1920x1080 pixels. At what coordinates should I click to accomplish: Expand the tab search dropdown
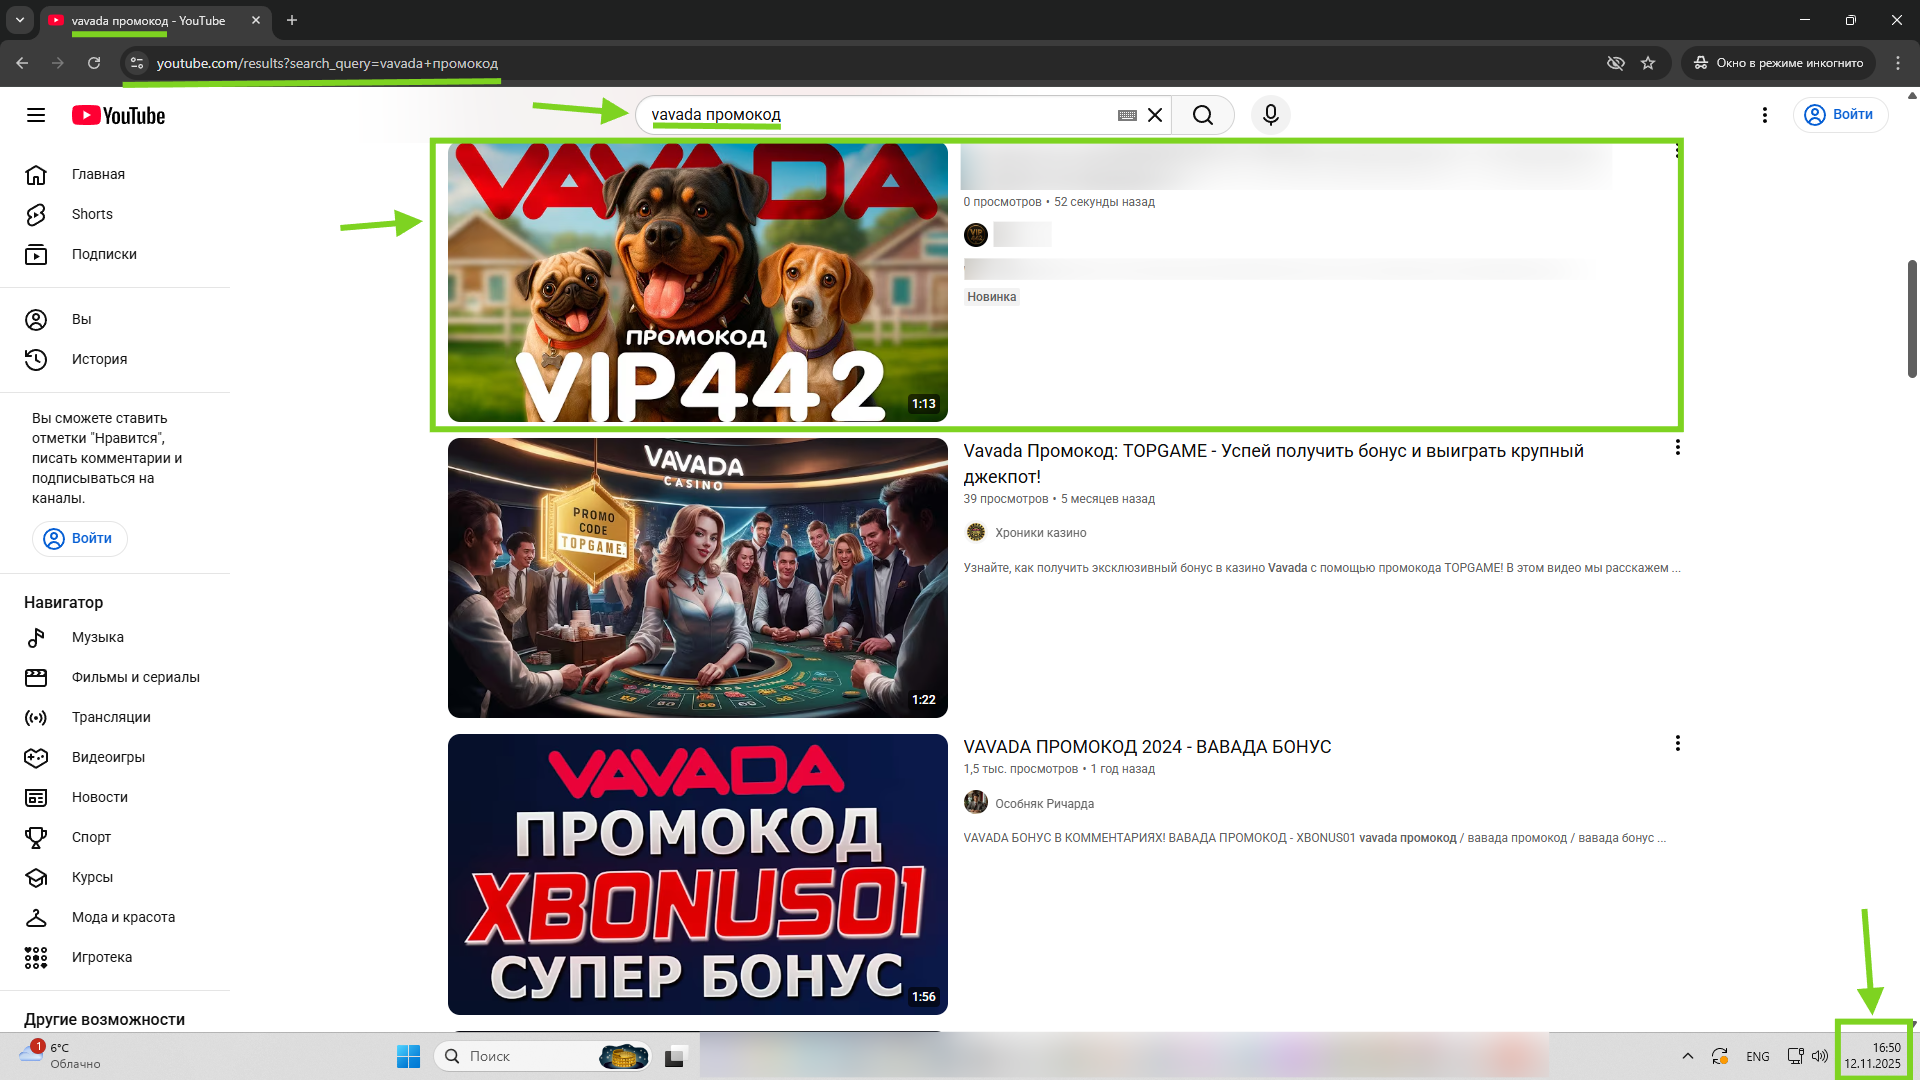[19, 20]
